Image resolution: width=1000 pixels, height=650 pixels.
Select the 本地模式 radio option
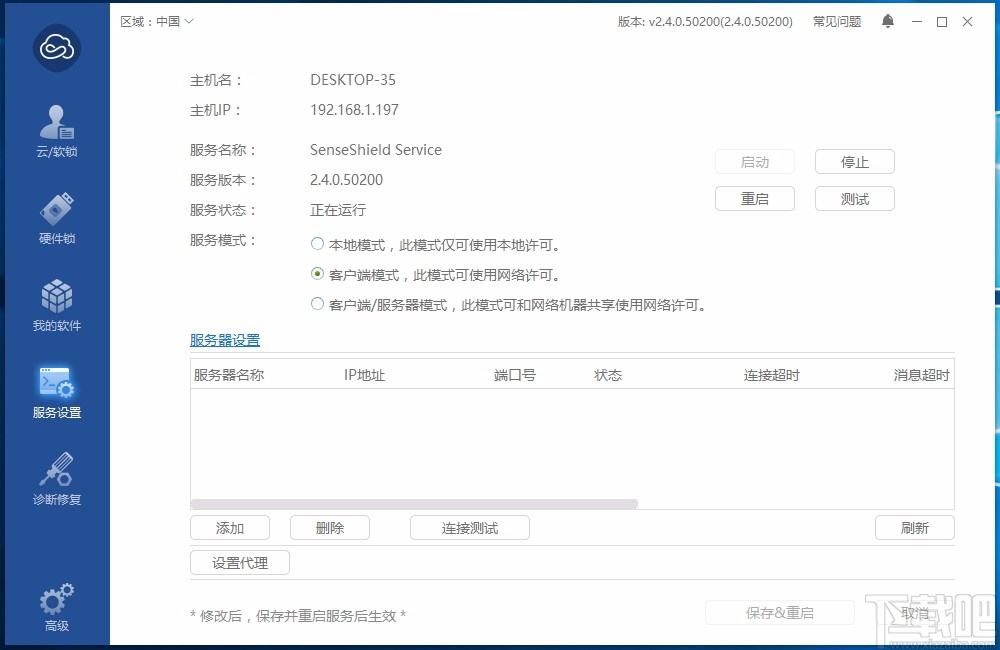[317, 243]
